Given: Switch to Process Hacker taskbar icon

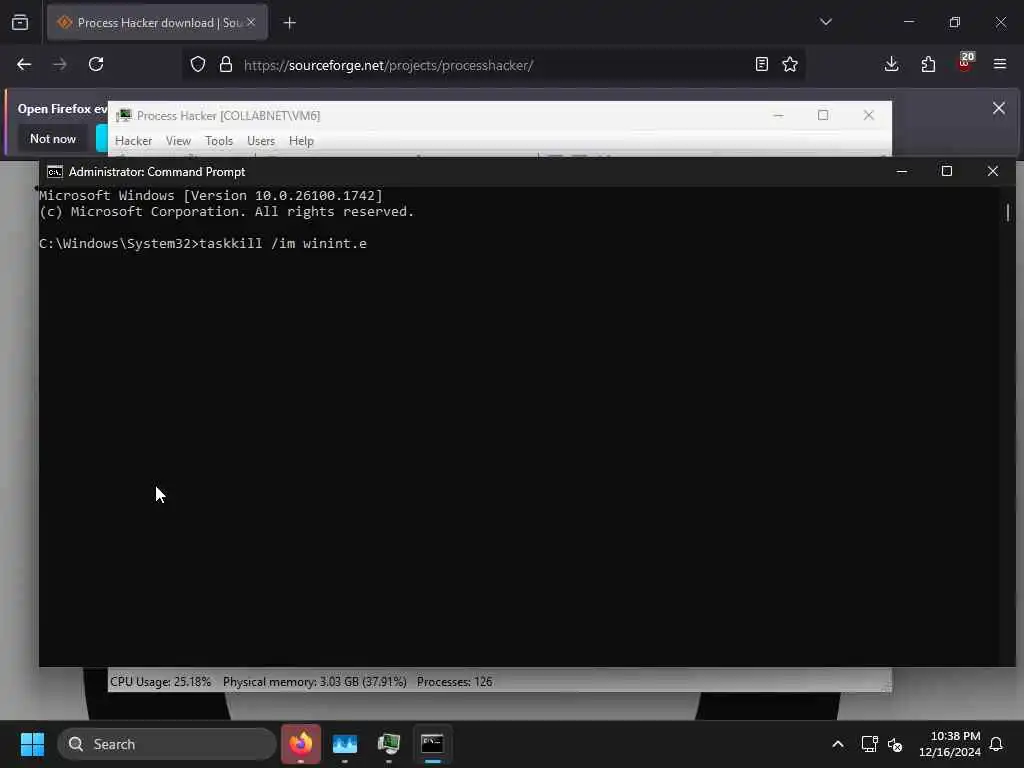Looking at the screenshot, I should [389, 744].
